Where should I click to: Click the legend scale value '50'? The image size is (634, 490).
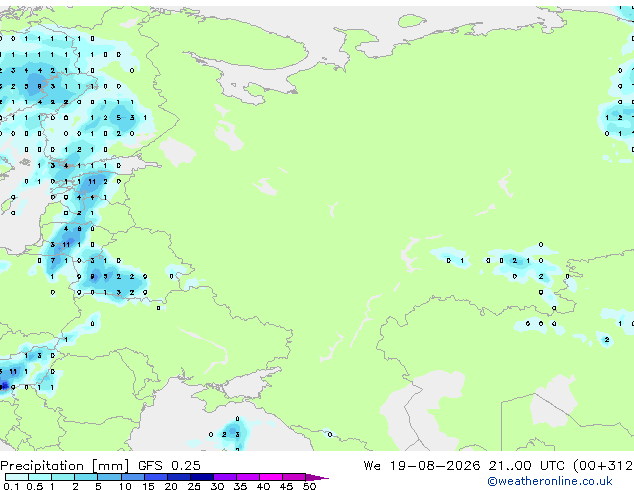click(309, 486)
